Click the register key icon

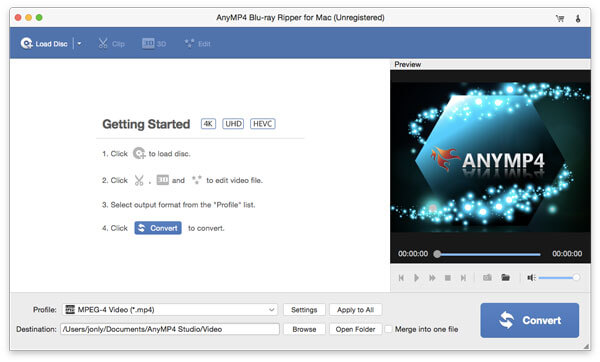click(578, 18)
